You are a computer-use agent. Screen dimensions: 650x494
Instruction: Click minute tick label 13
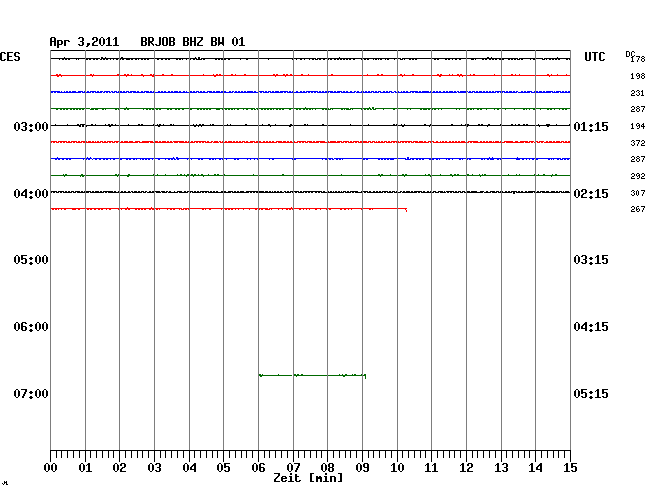click(x=501, y=468)
